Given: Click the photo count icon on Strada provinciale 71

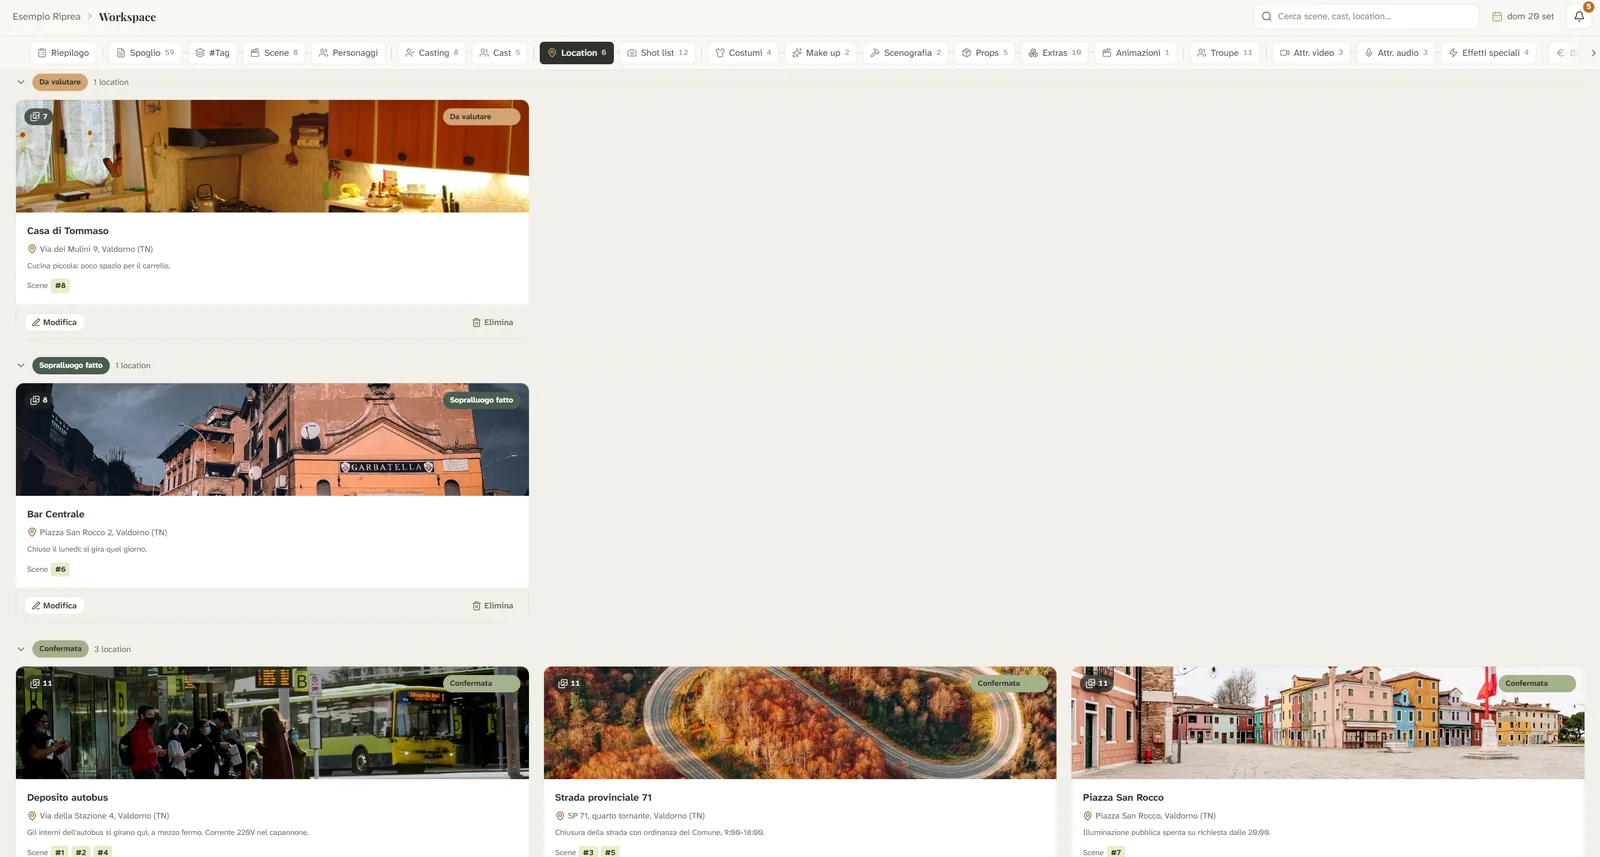Looking at the screenshot, I should 563,683.
